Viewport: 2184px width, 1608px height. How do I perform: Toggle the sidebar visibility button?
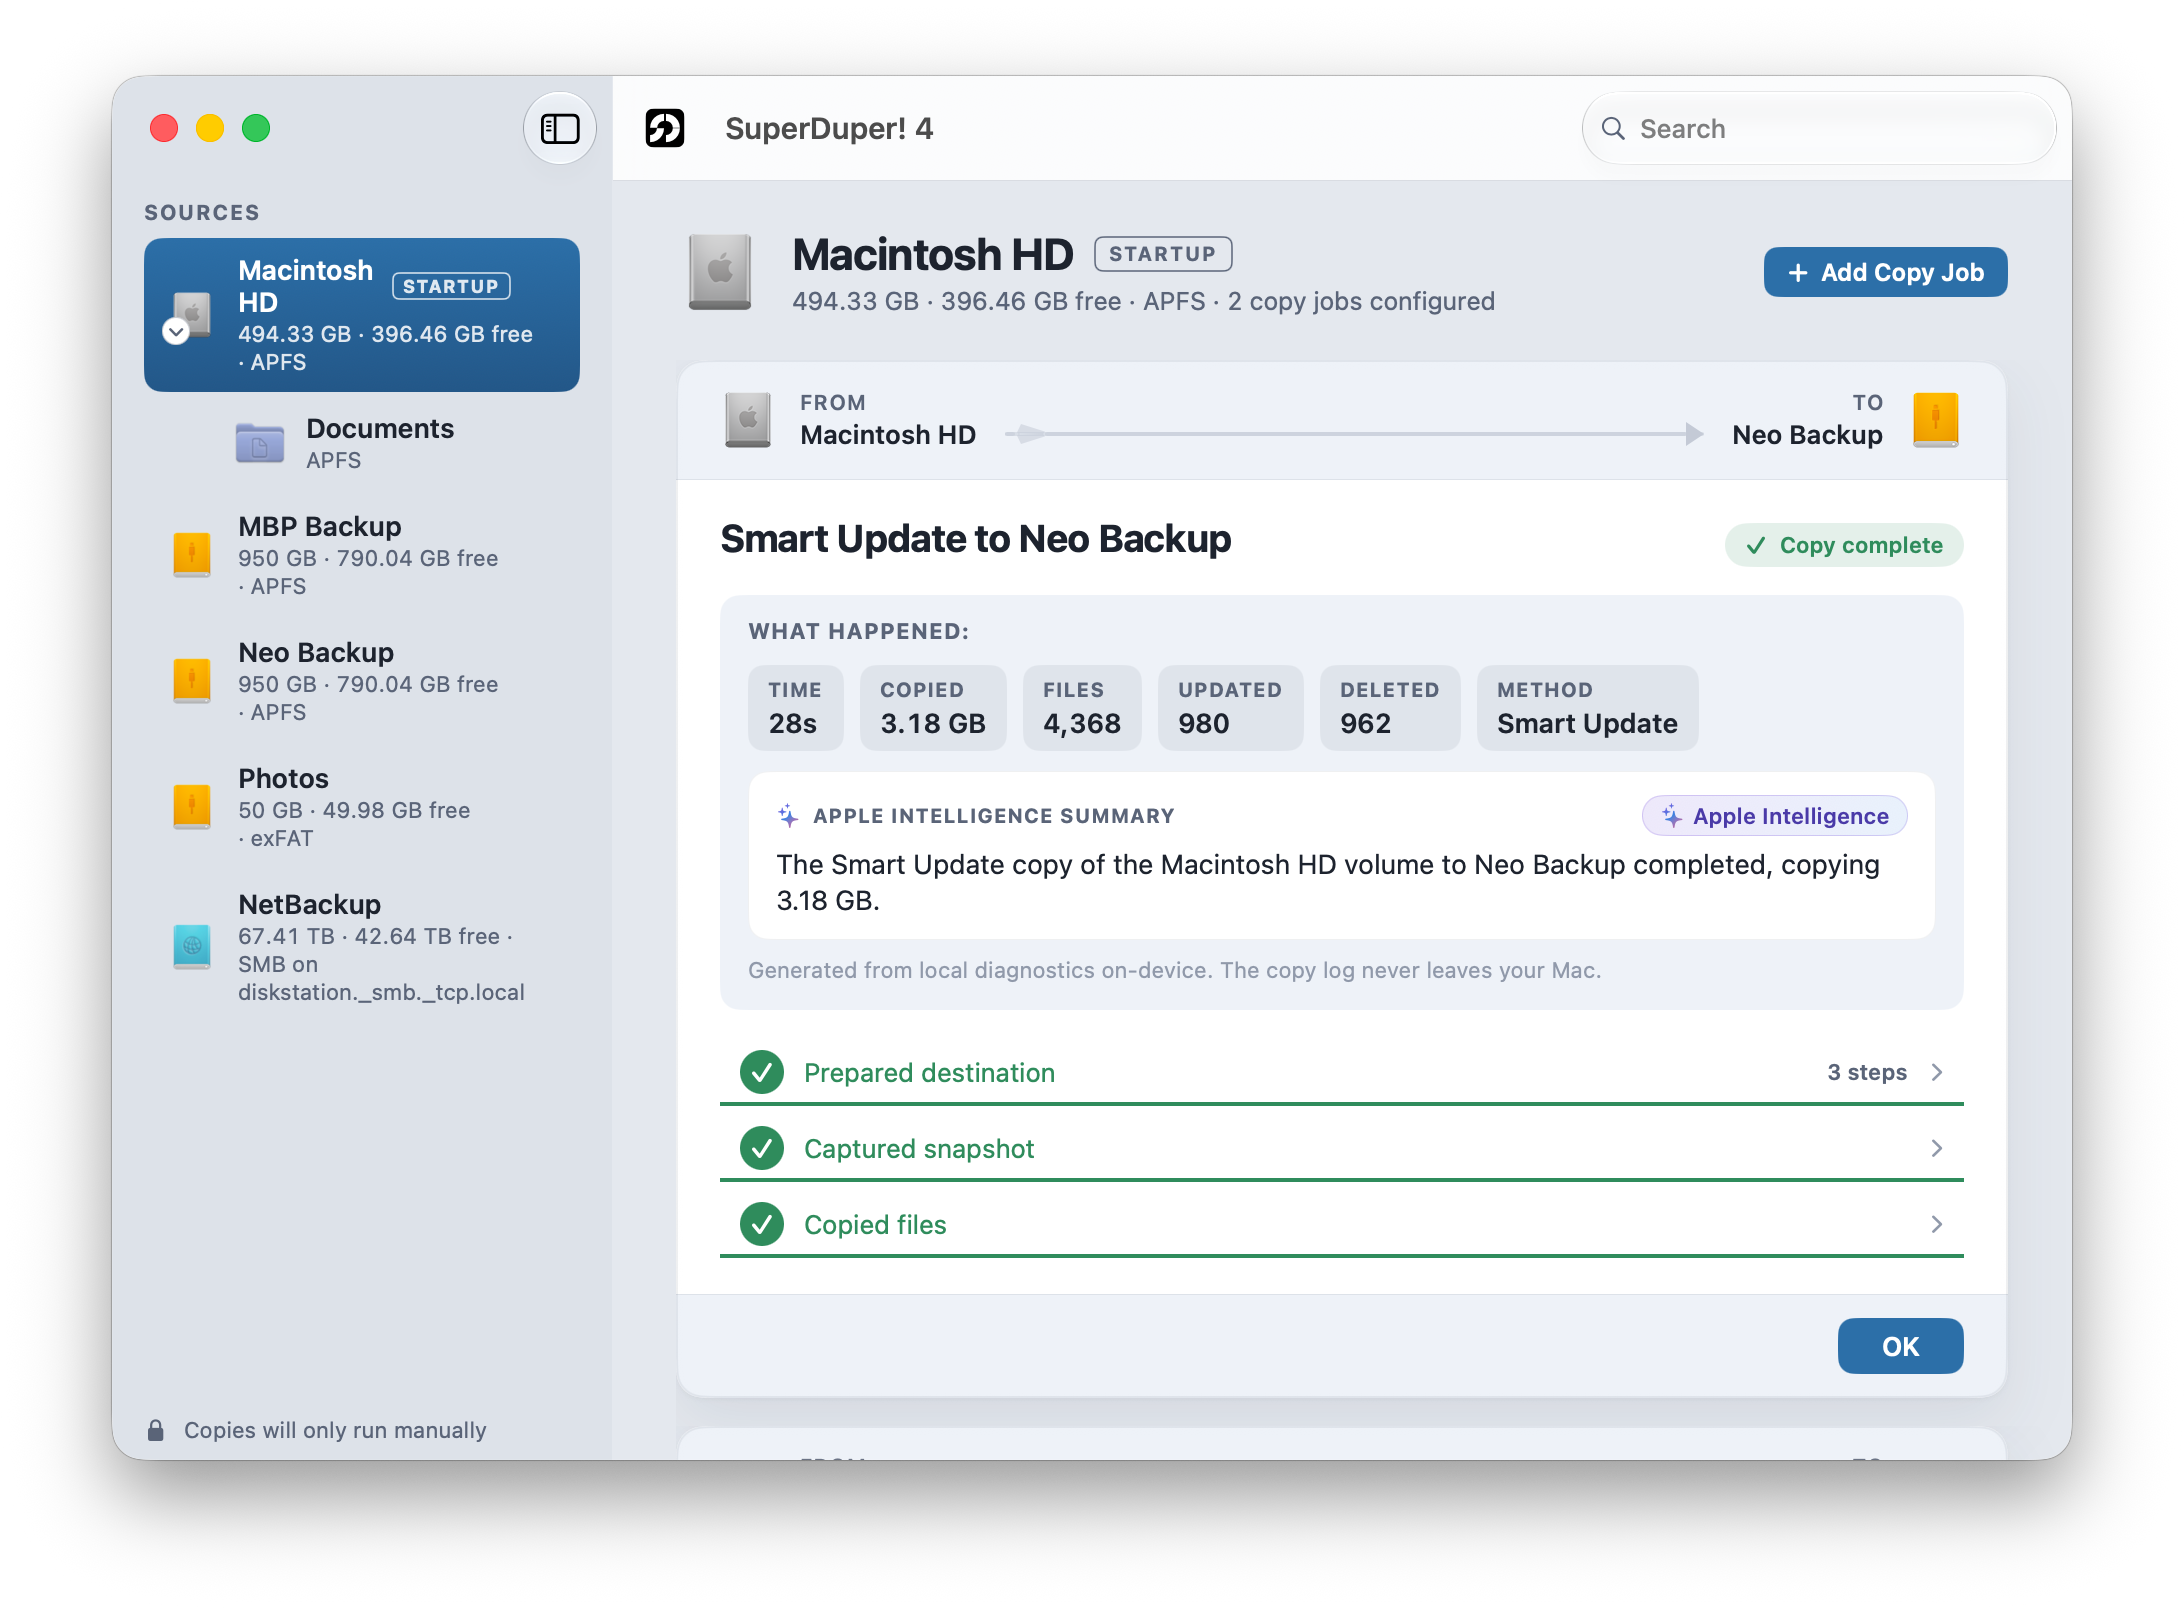(560, 128)
